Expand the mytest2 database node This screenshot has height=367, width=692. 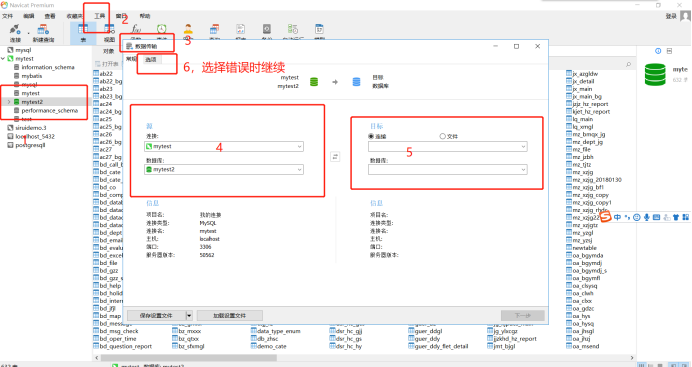click(9, 102)
